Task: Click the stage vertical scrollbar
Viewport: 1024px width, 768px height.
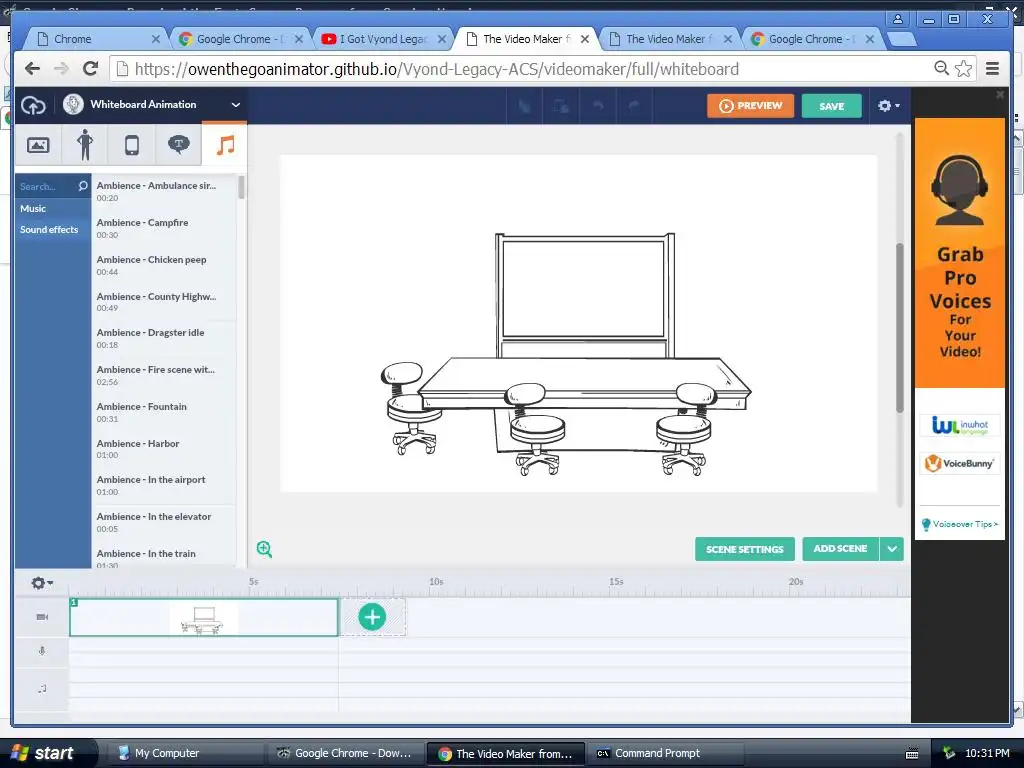Action: point(899,327)
